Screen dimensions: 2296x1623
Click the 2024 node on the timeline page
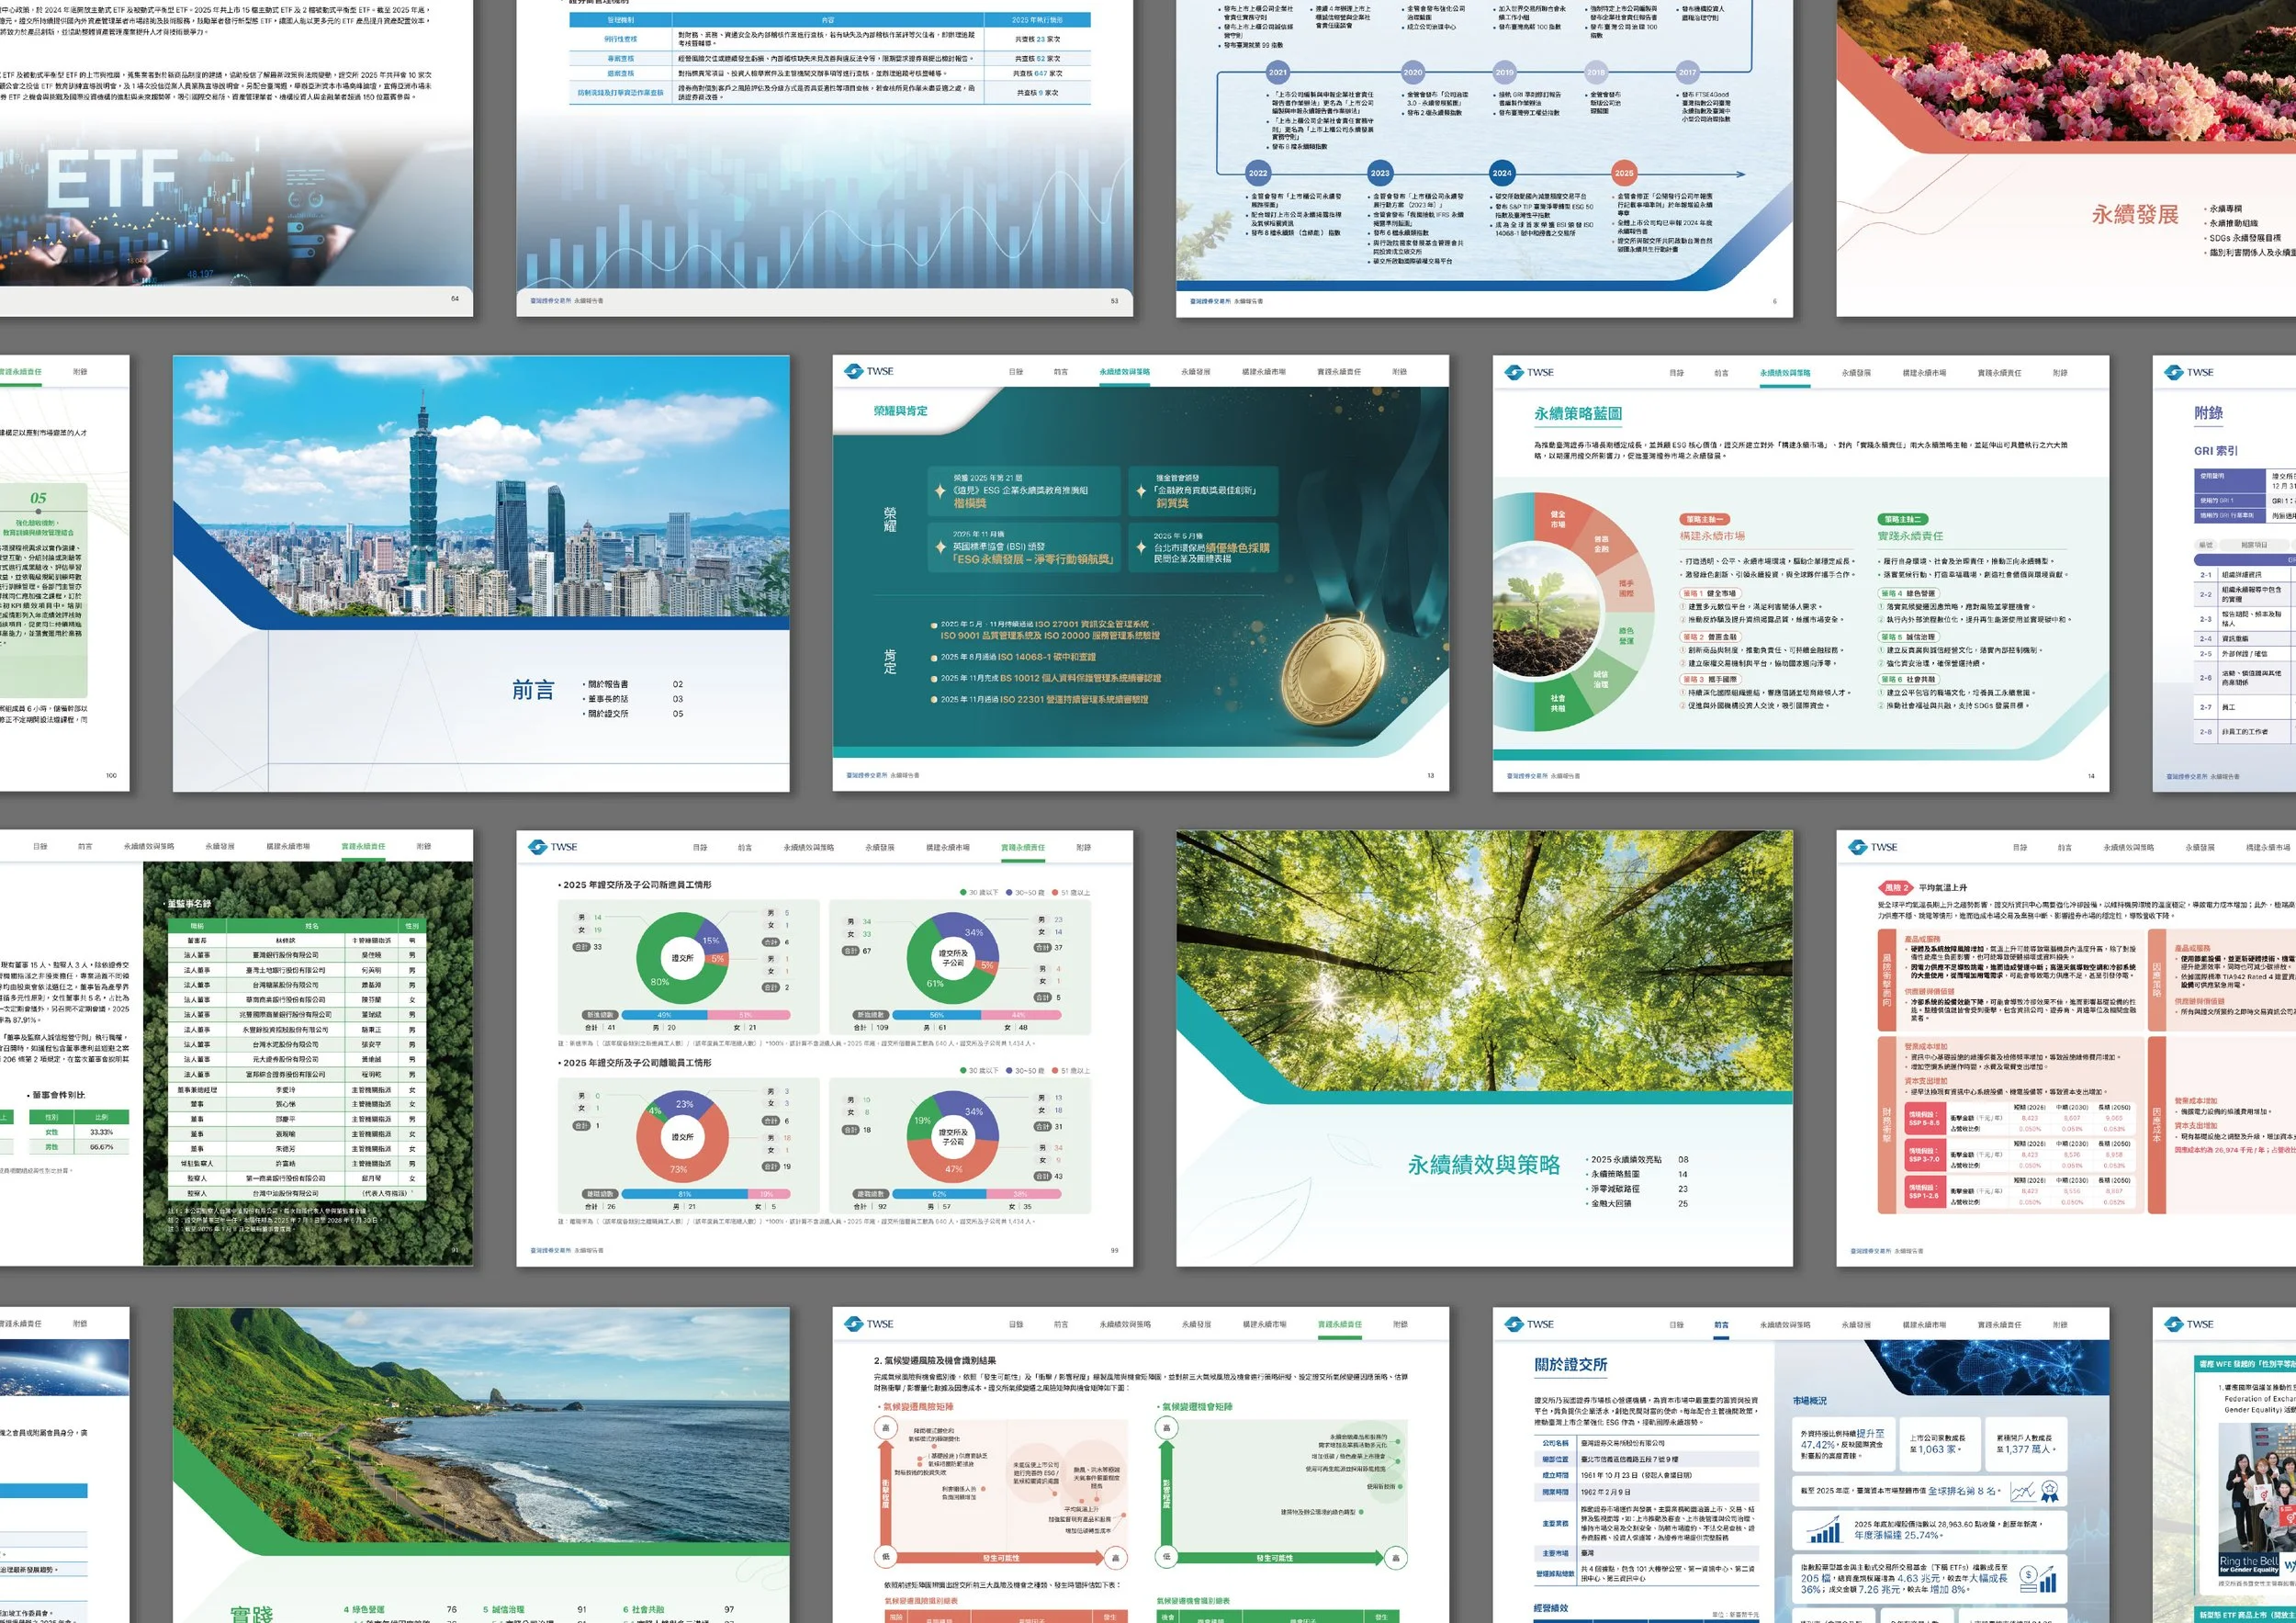(x=1502, y=173)
